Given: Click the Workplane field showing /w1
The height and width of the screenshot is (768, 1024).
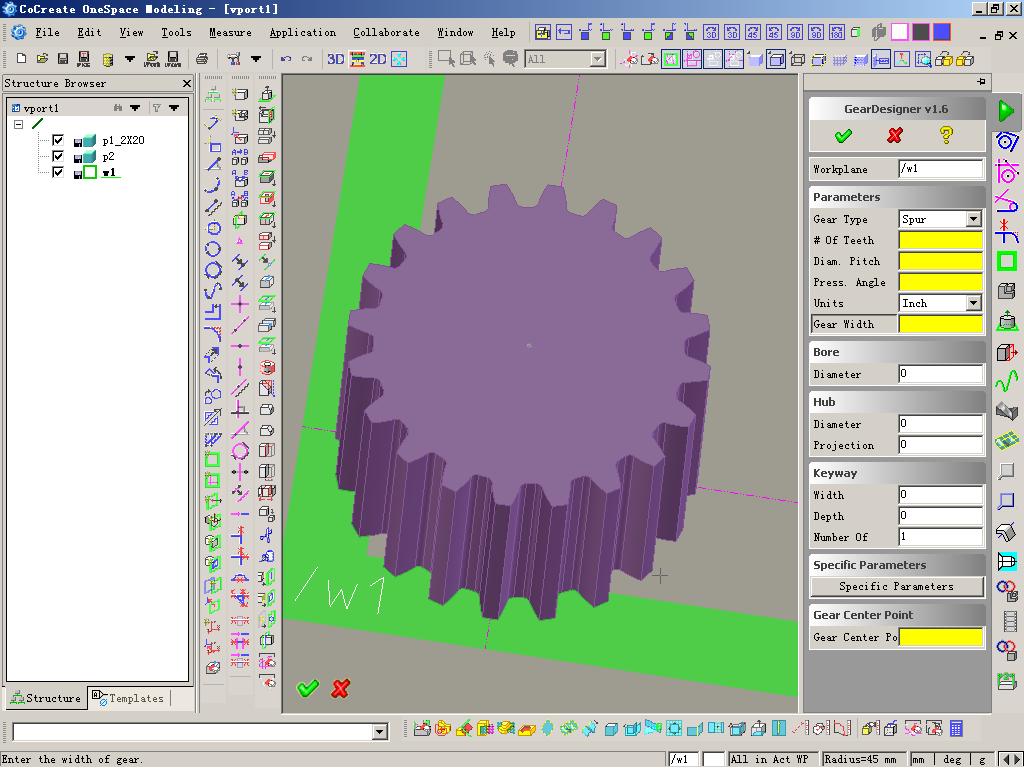Looking at the screenshot, I should click(x=940, y=168).
